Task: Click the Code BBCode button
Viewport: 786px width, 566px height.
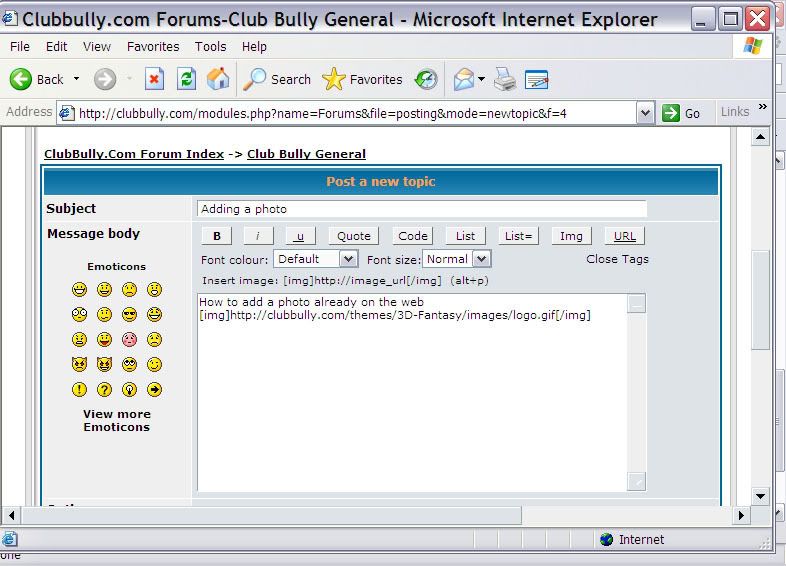Action: click(x=413, y=236)
